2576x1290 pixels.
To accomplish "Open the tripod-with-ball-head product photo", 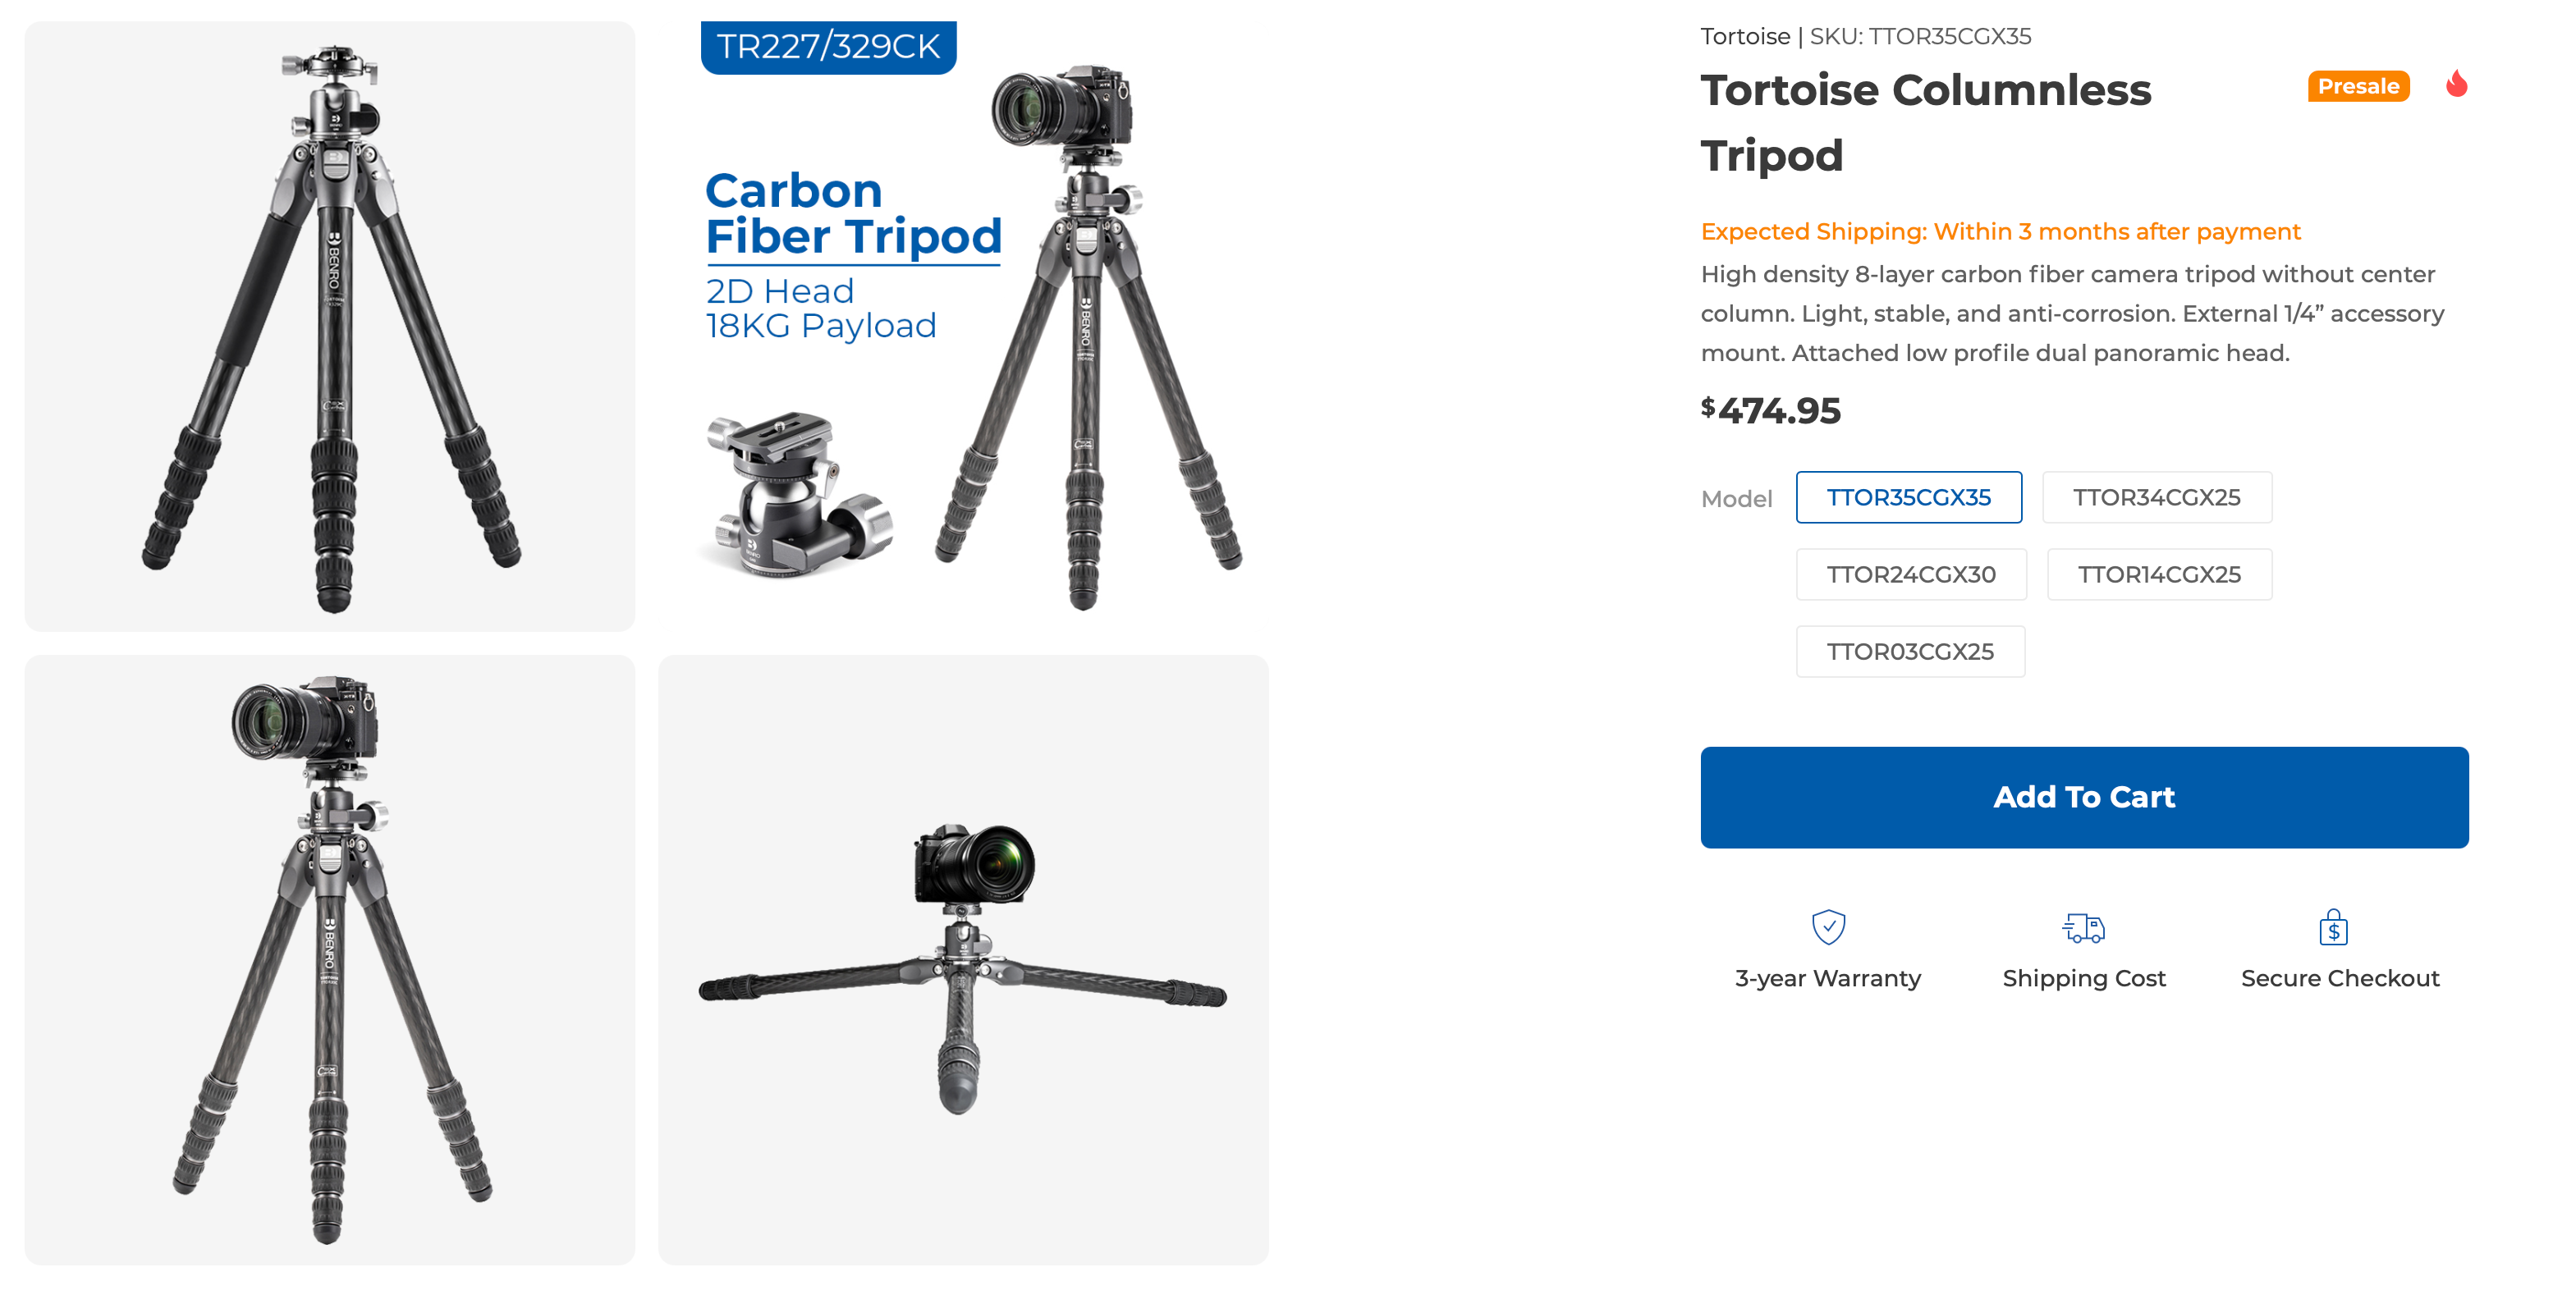I will [329, 326].
